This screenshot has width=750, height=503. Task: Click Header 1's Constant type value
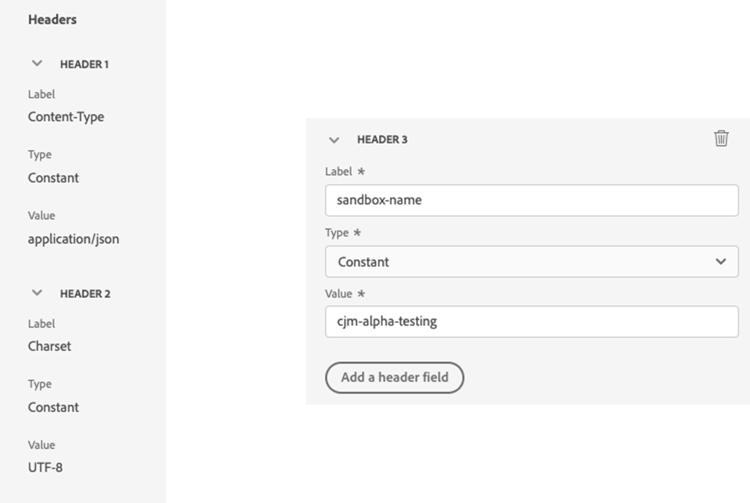click(x=53, y=178)
